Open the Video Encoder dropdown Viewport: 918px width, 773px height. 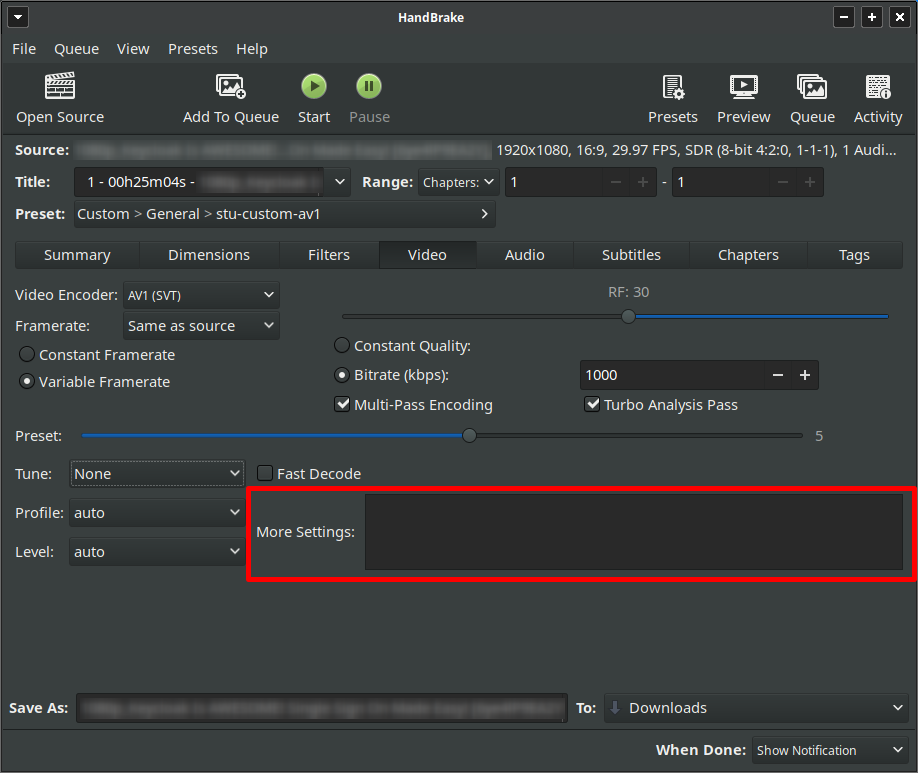200,295
